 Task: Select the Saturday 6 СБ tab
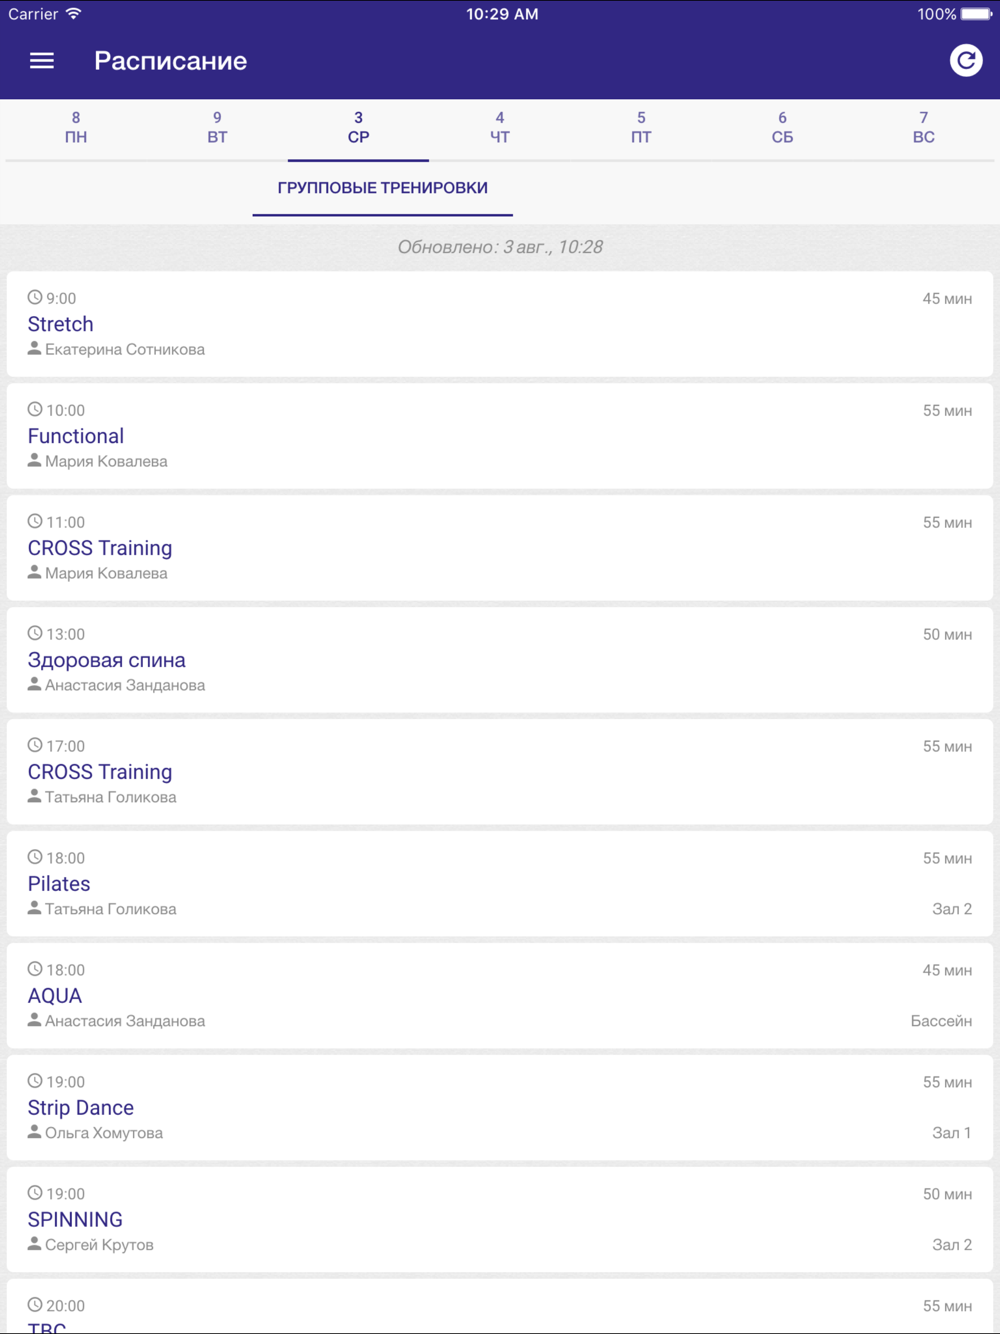pyautogui.click(x=782, y=128)
